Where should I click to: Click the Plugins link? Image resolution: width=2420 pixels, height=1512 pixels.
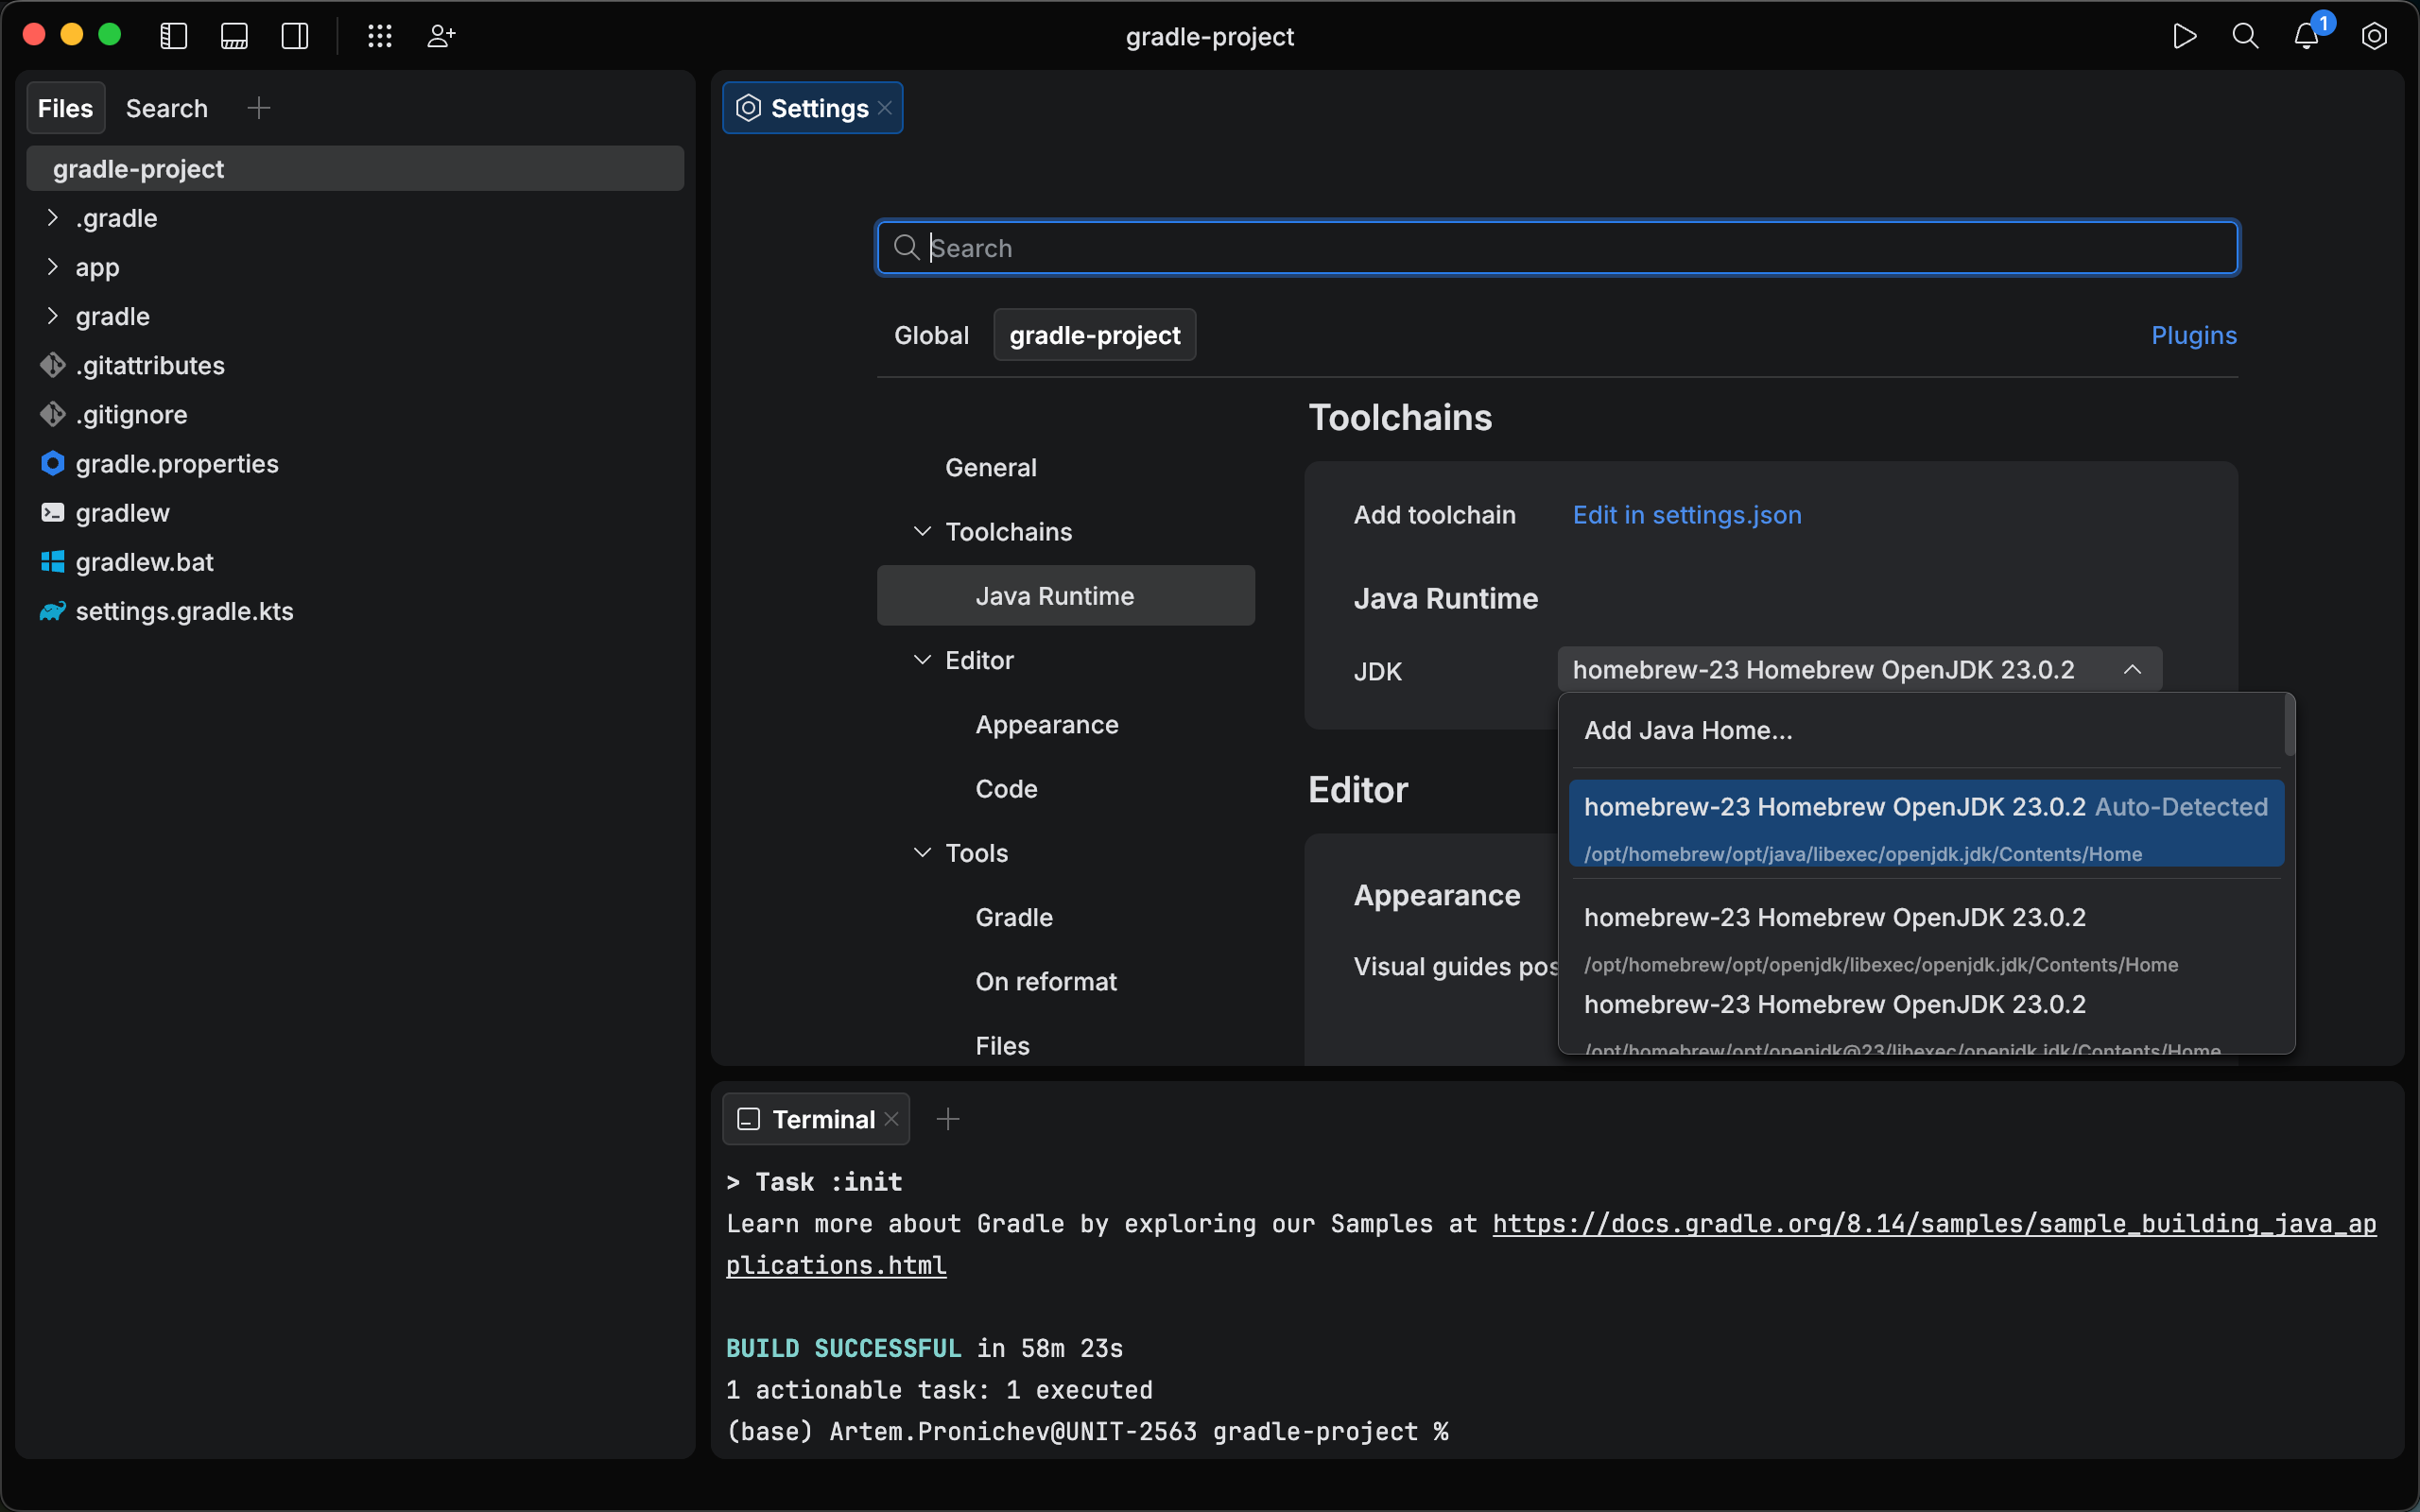click(x=2194, y=335)
